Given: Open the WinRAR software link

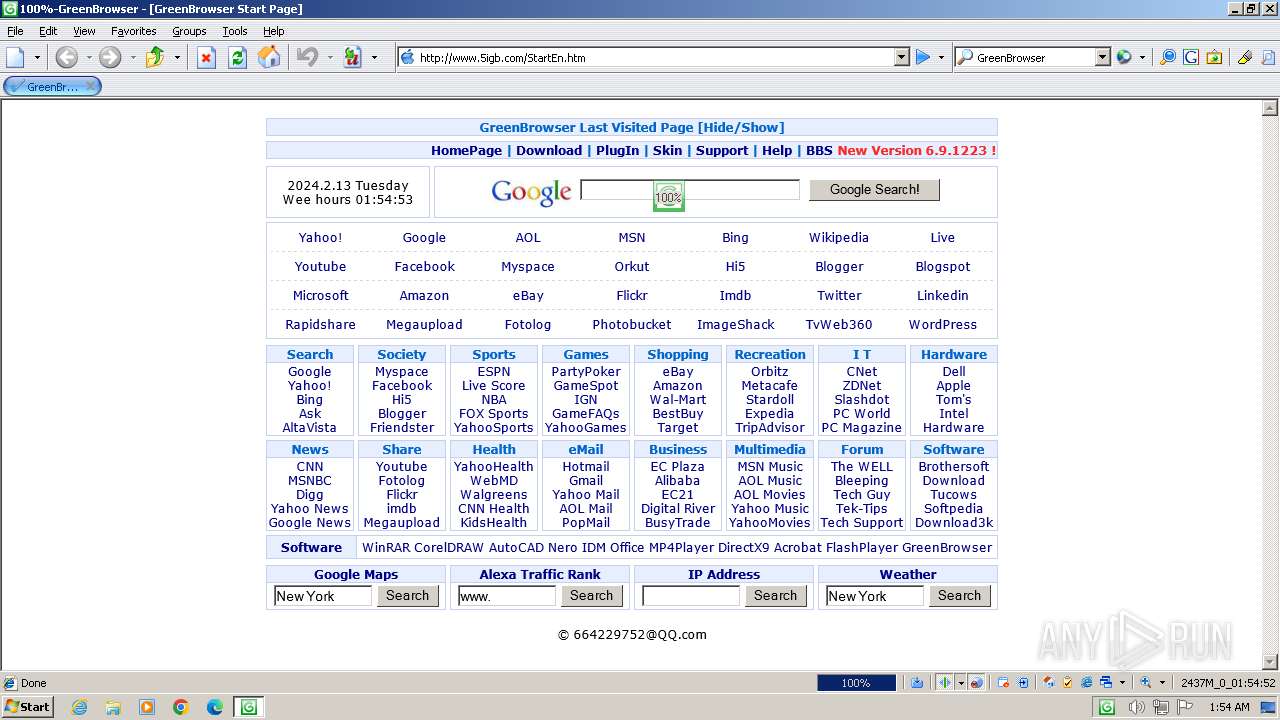Looking at the screenshot, I should tap(386, 548).
